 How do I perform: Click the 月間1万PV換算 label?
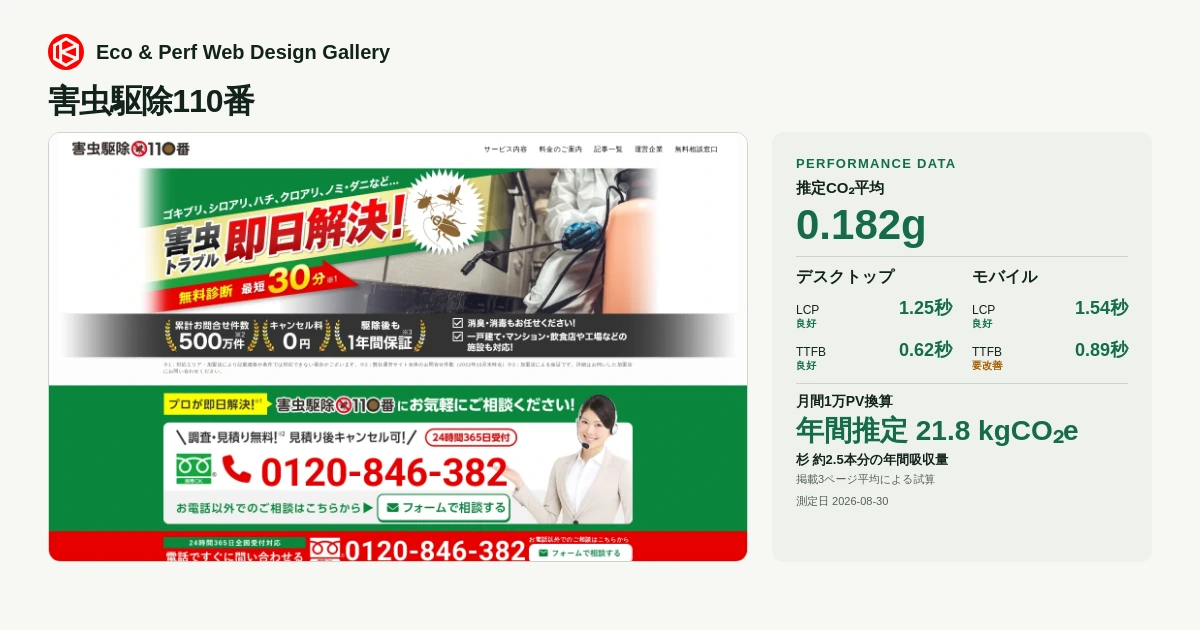[x=844, y=401]
